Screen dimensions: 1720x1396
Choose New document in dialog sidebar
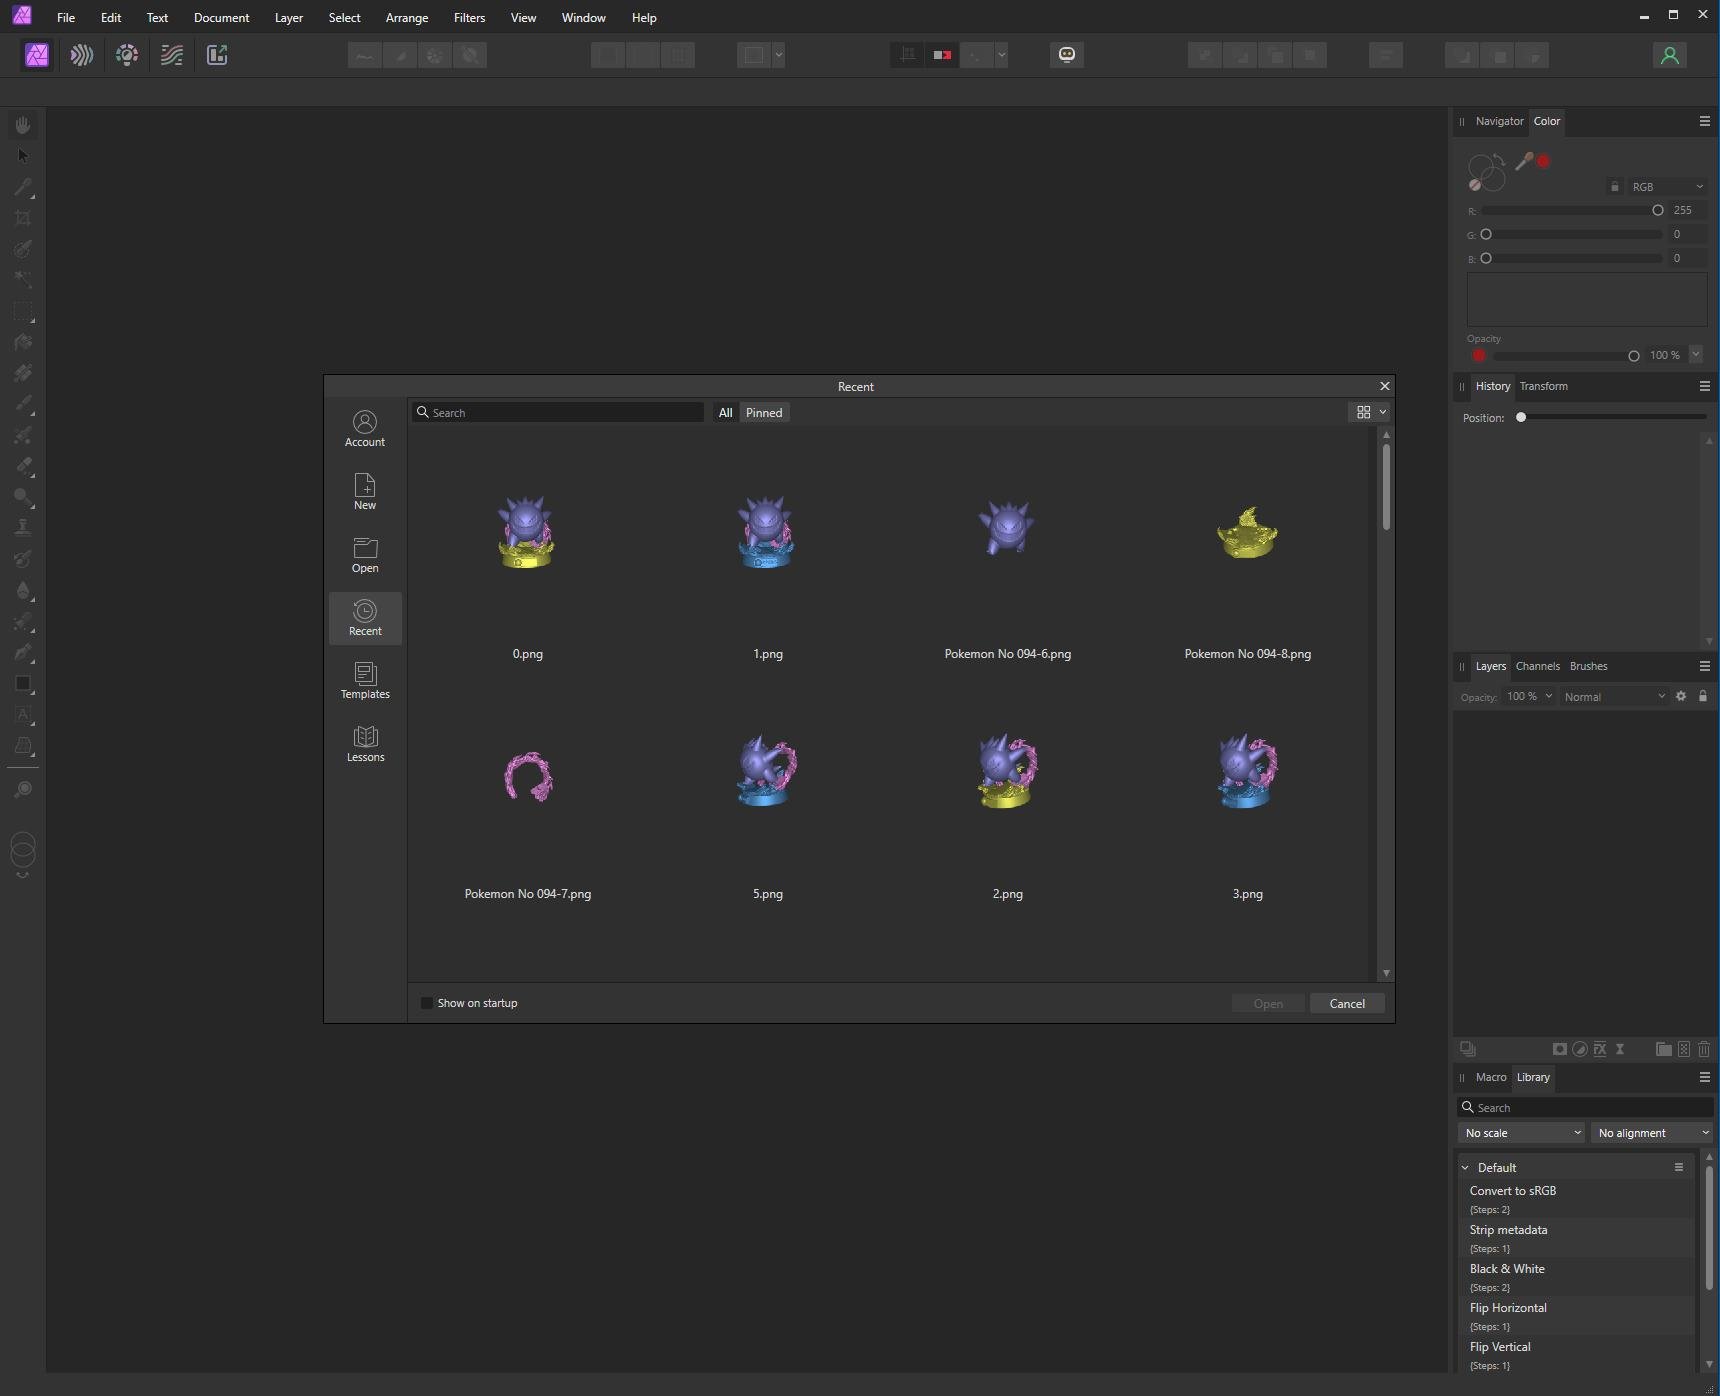[x=365, y=492]
